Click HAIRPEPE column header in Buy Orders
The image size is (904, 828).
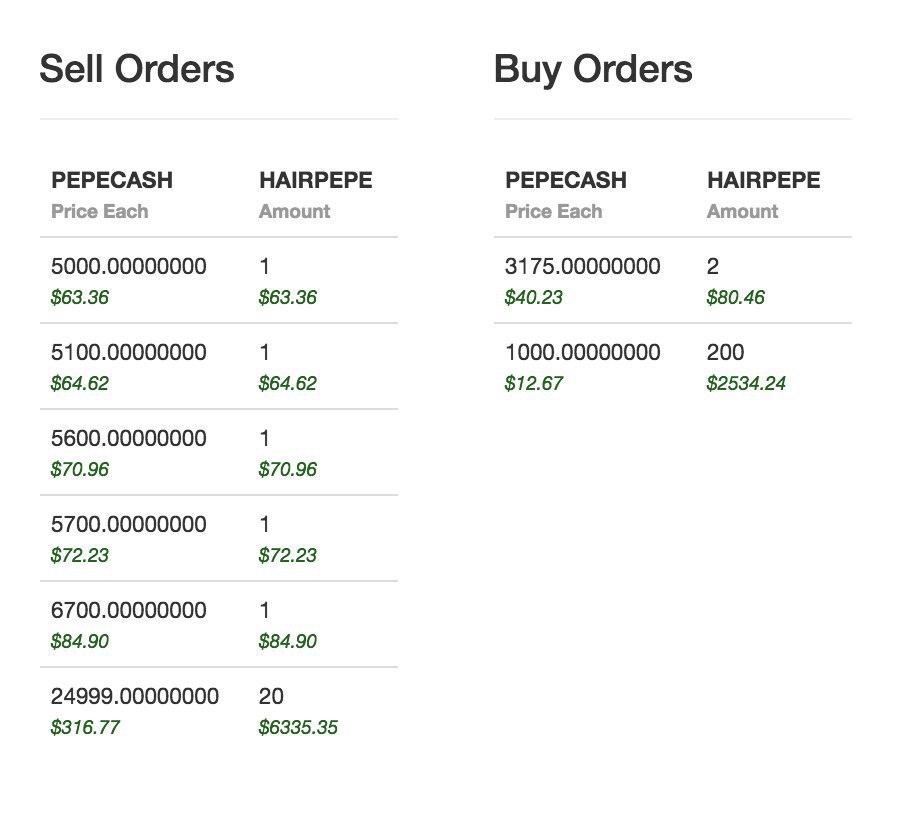[x=763, y=180]
